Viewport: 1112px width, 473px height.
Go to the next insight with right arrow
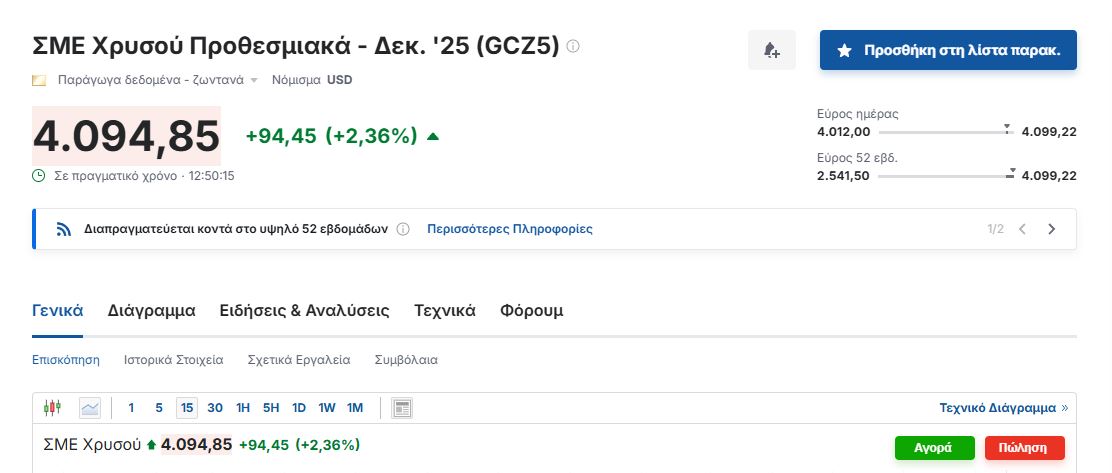(x=1051, y=229)
